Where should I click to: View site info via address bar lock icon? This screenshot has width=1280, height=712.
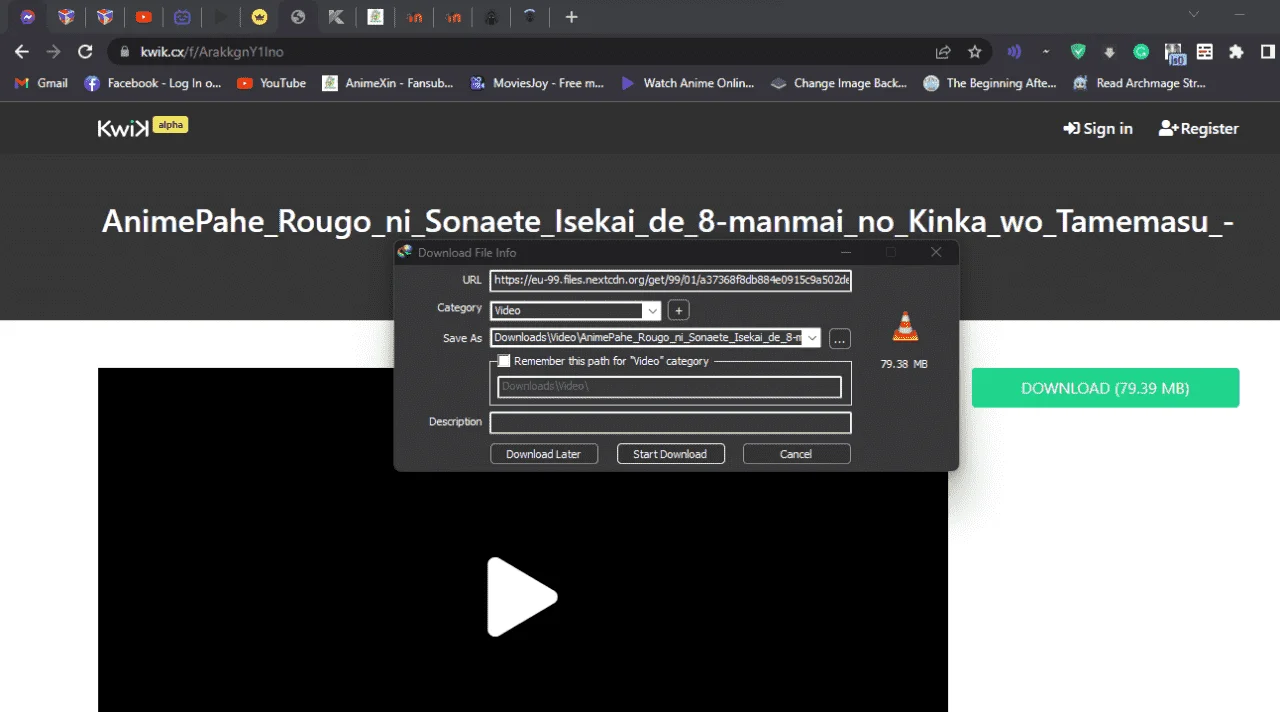125,52
